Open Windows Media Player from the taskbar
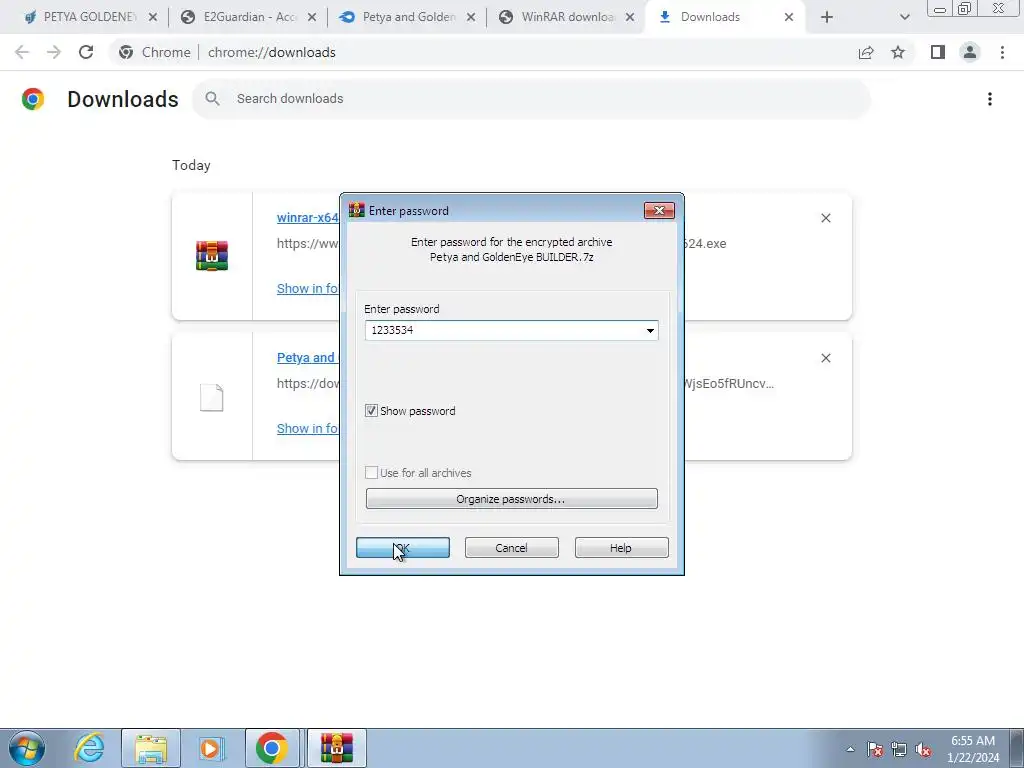1024x768 pixels. coord(210,748)
